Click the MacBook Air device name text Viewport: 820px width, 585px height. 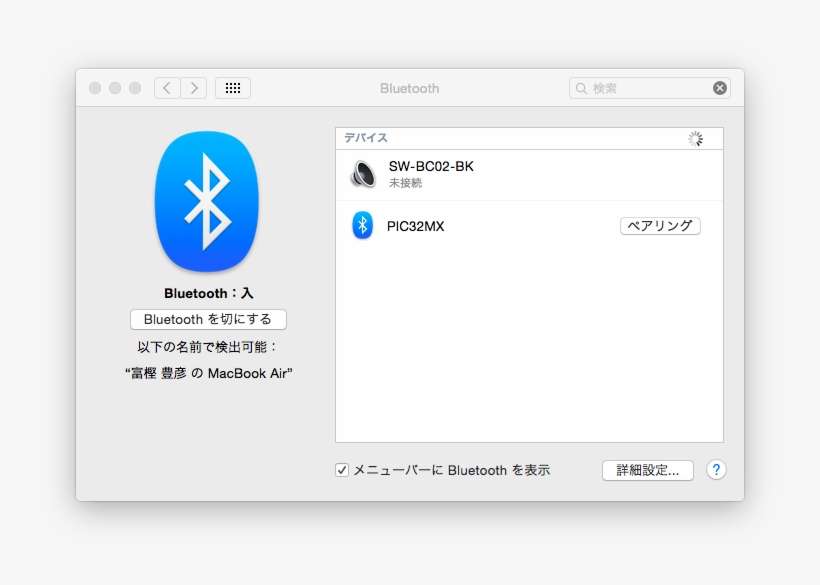[207, 371]
